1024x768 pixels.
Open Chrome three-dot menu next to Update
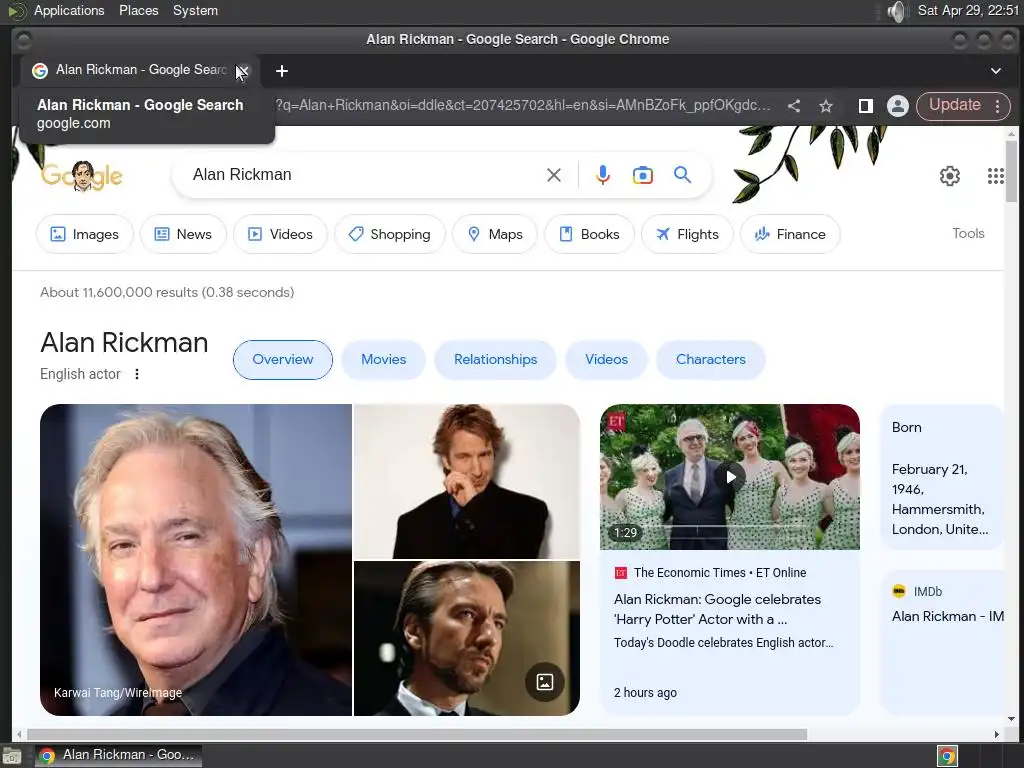tap(997, 106)
